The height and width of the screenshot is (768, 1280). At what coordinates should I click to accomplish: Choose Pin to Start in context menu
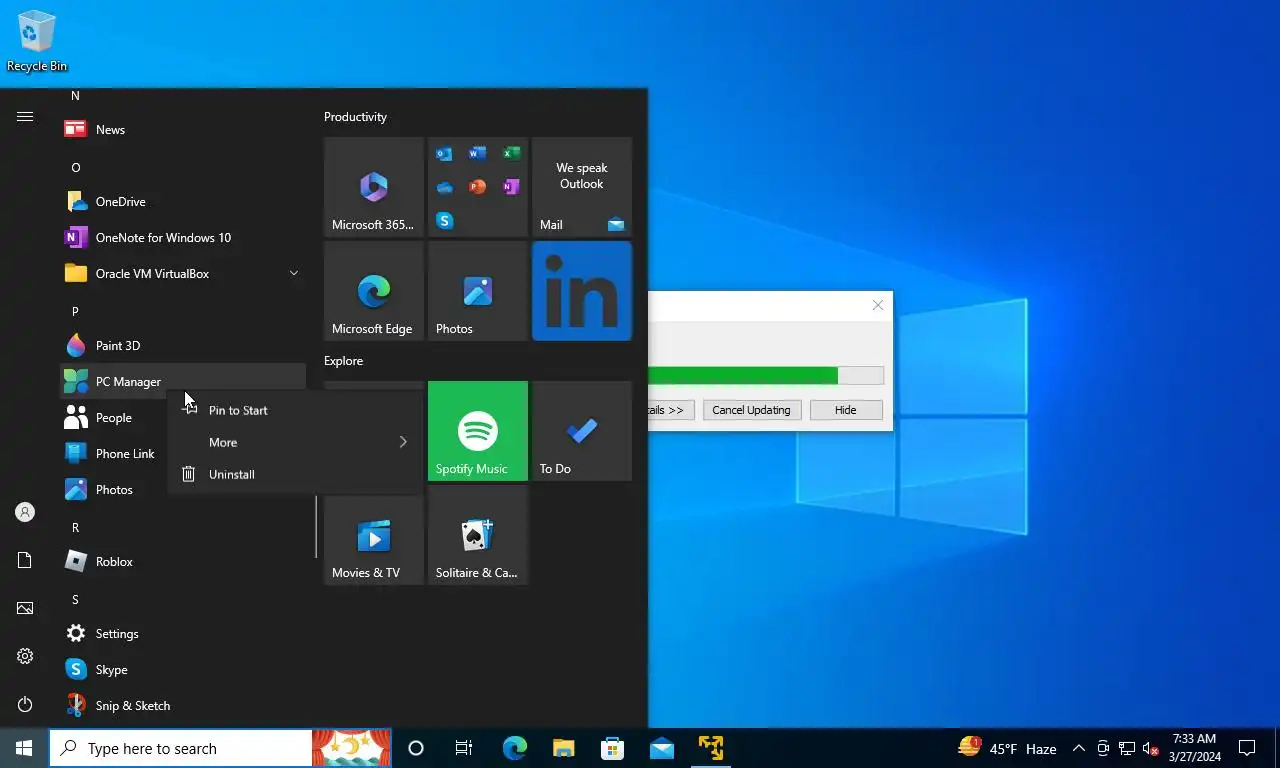294,410
